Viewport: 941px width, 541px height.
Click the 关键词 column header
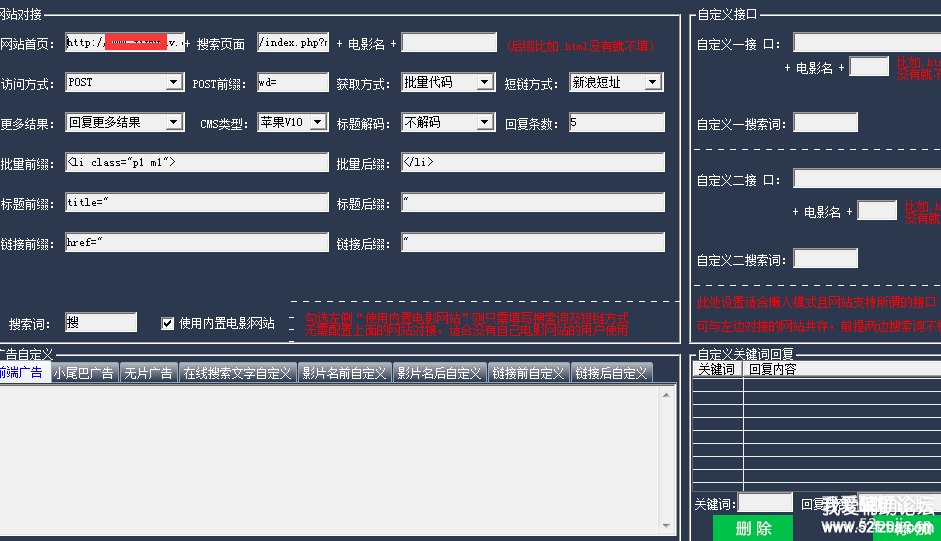pos(718,369)
